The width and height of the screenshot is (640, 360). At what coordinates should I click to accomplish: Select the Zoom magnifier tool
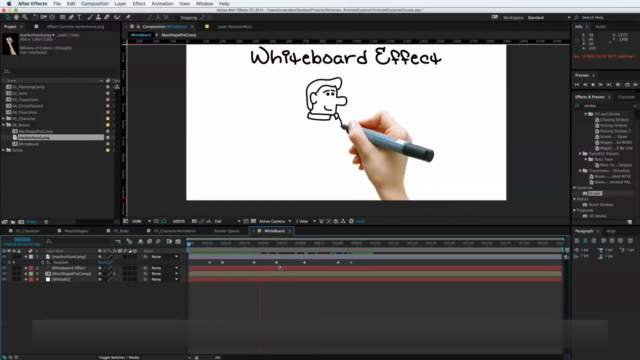point(24,17)
